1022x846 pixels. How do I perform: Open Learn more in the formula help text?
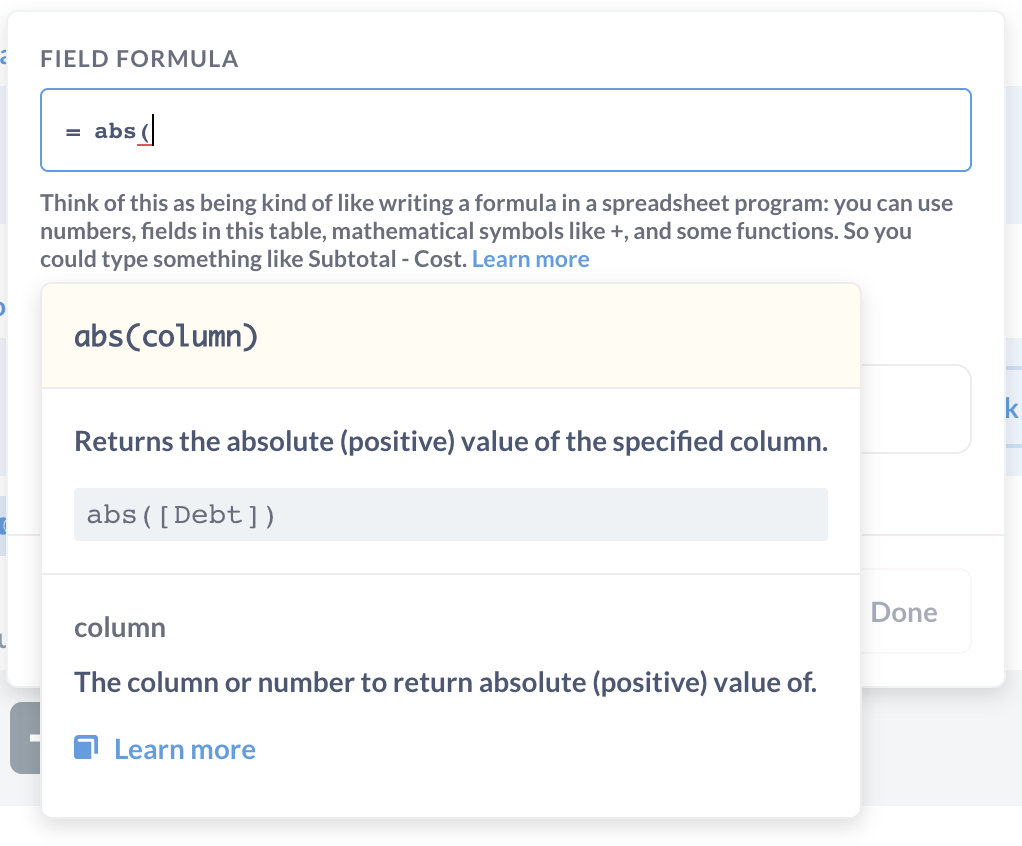point(531,258)
